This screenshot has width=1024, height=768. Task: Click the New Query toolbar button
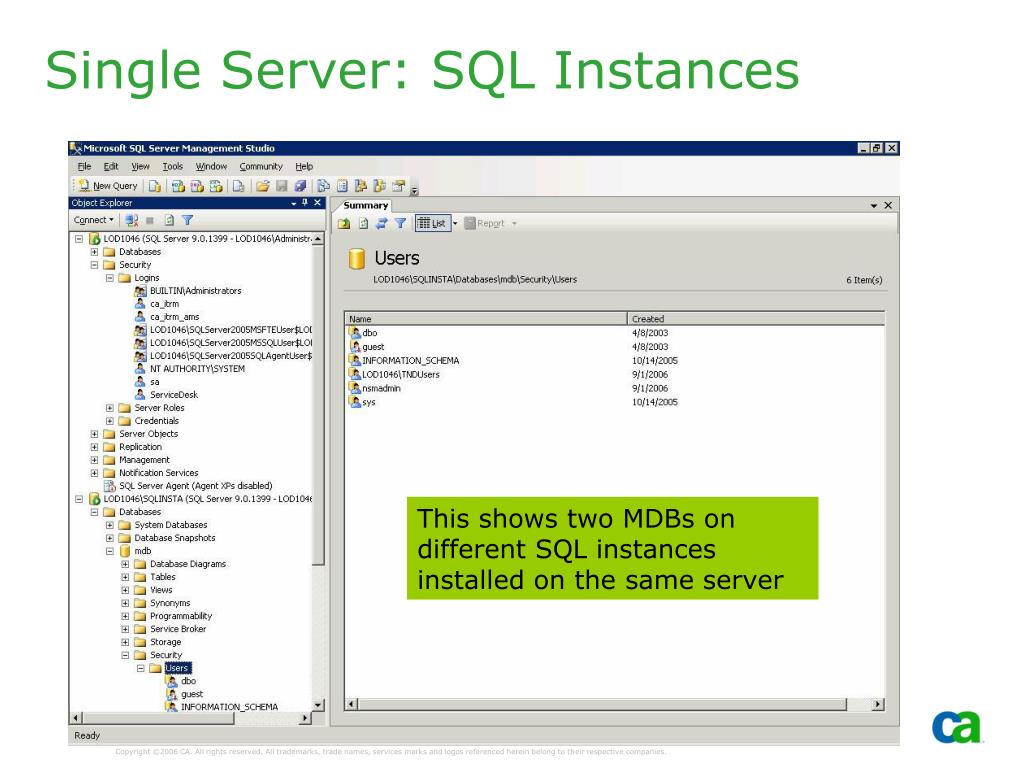point(108,186)
